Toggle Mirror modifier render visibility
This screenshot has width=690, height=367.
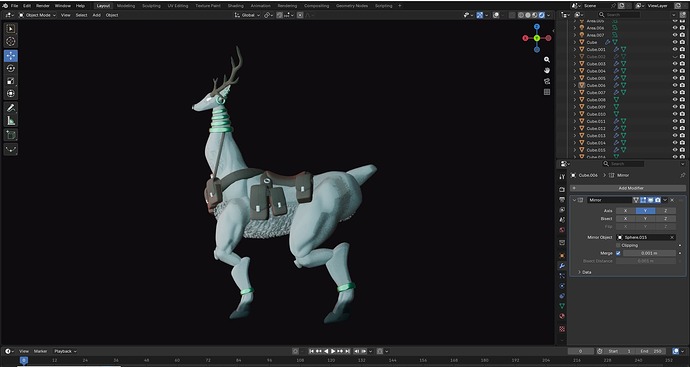(x=657, y=200)
